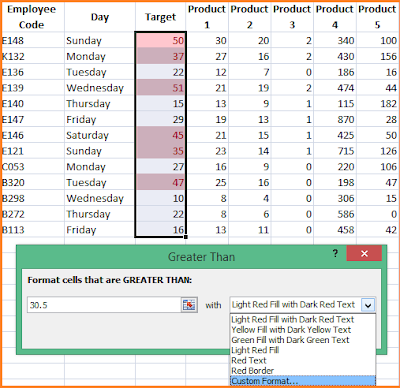
Task: Click the Greater Than dialog title bar
Action: point(201,257)
